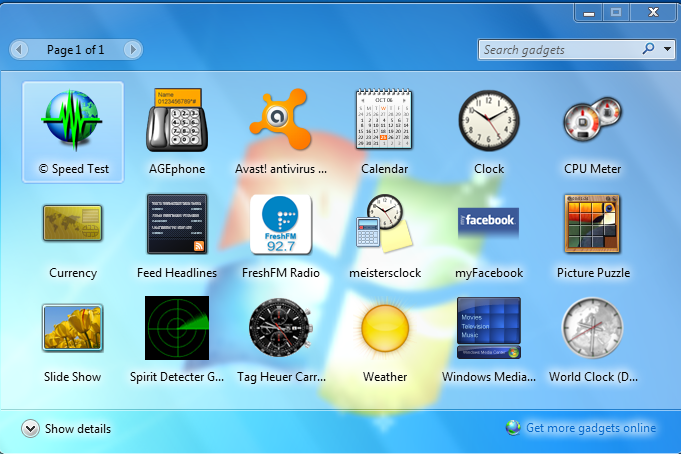Click the 'Spirit Detecter G...' label
This screenshot has height=454, width=681.
pos(177,377)
